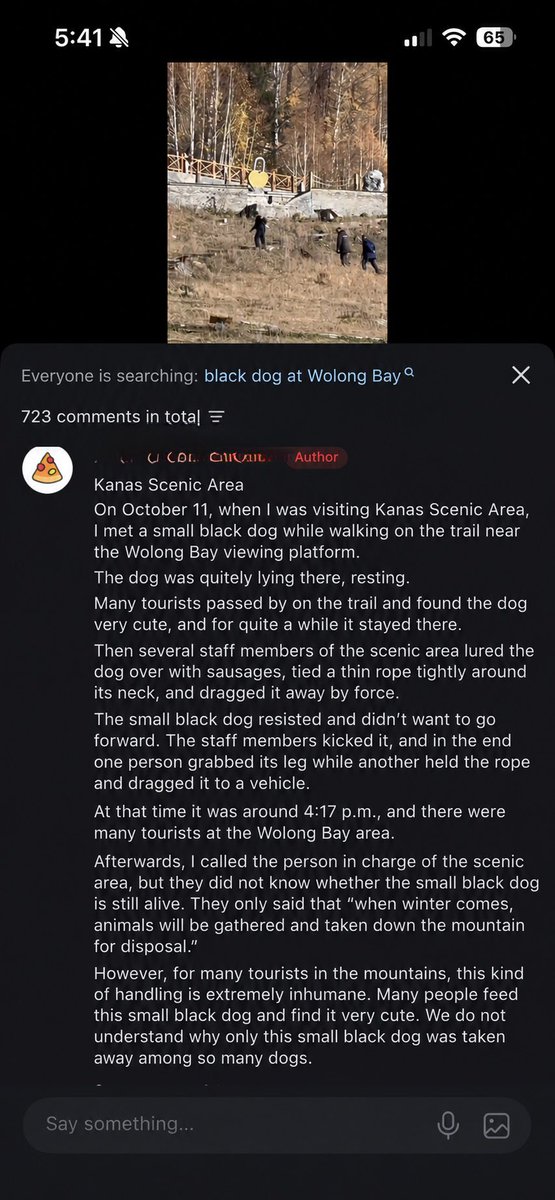Tap the battery indicator showing 65
Screen dimensions: 555x1200
click(496, 38)
